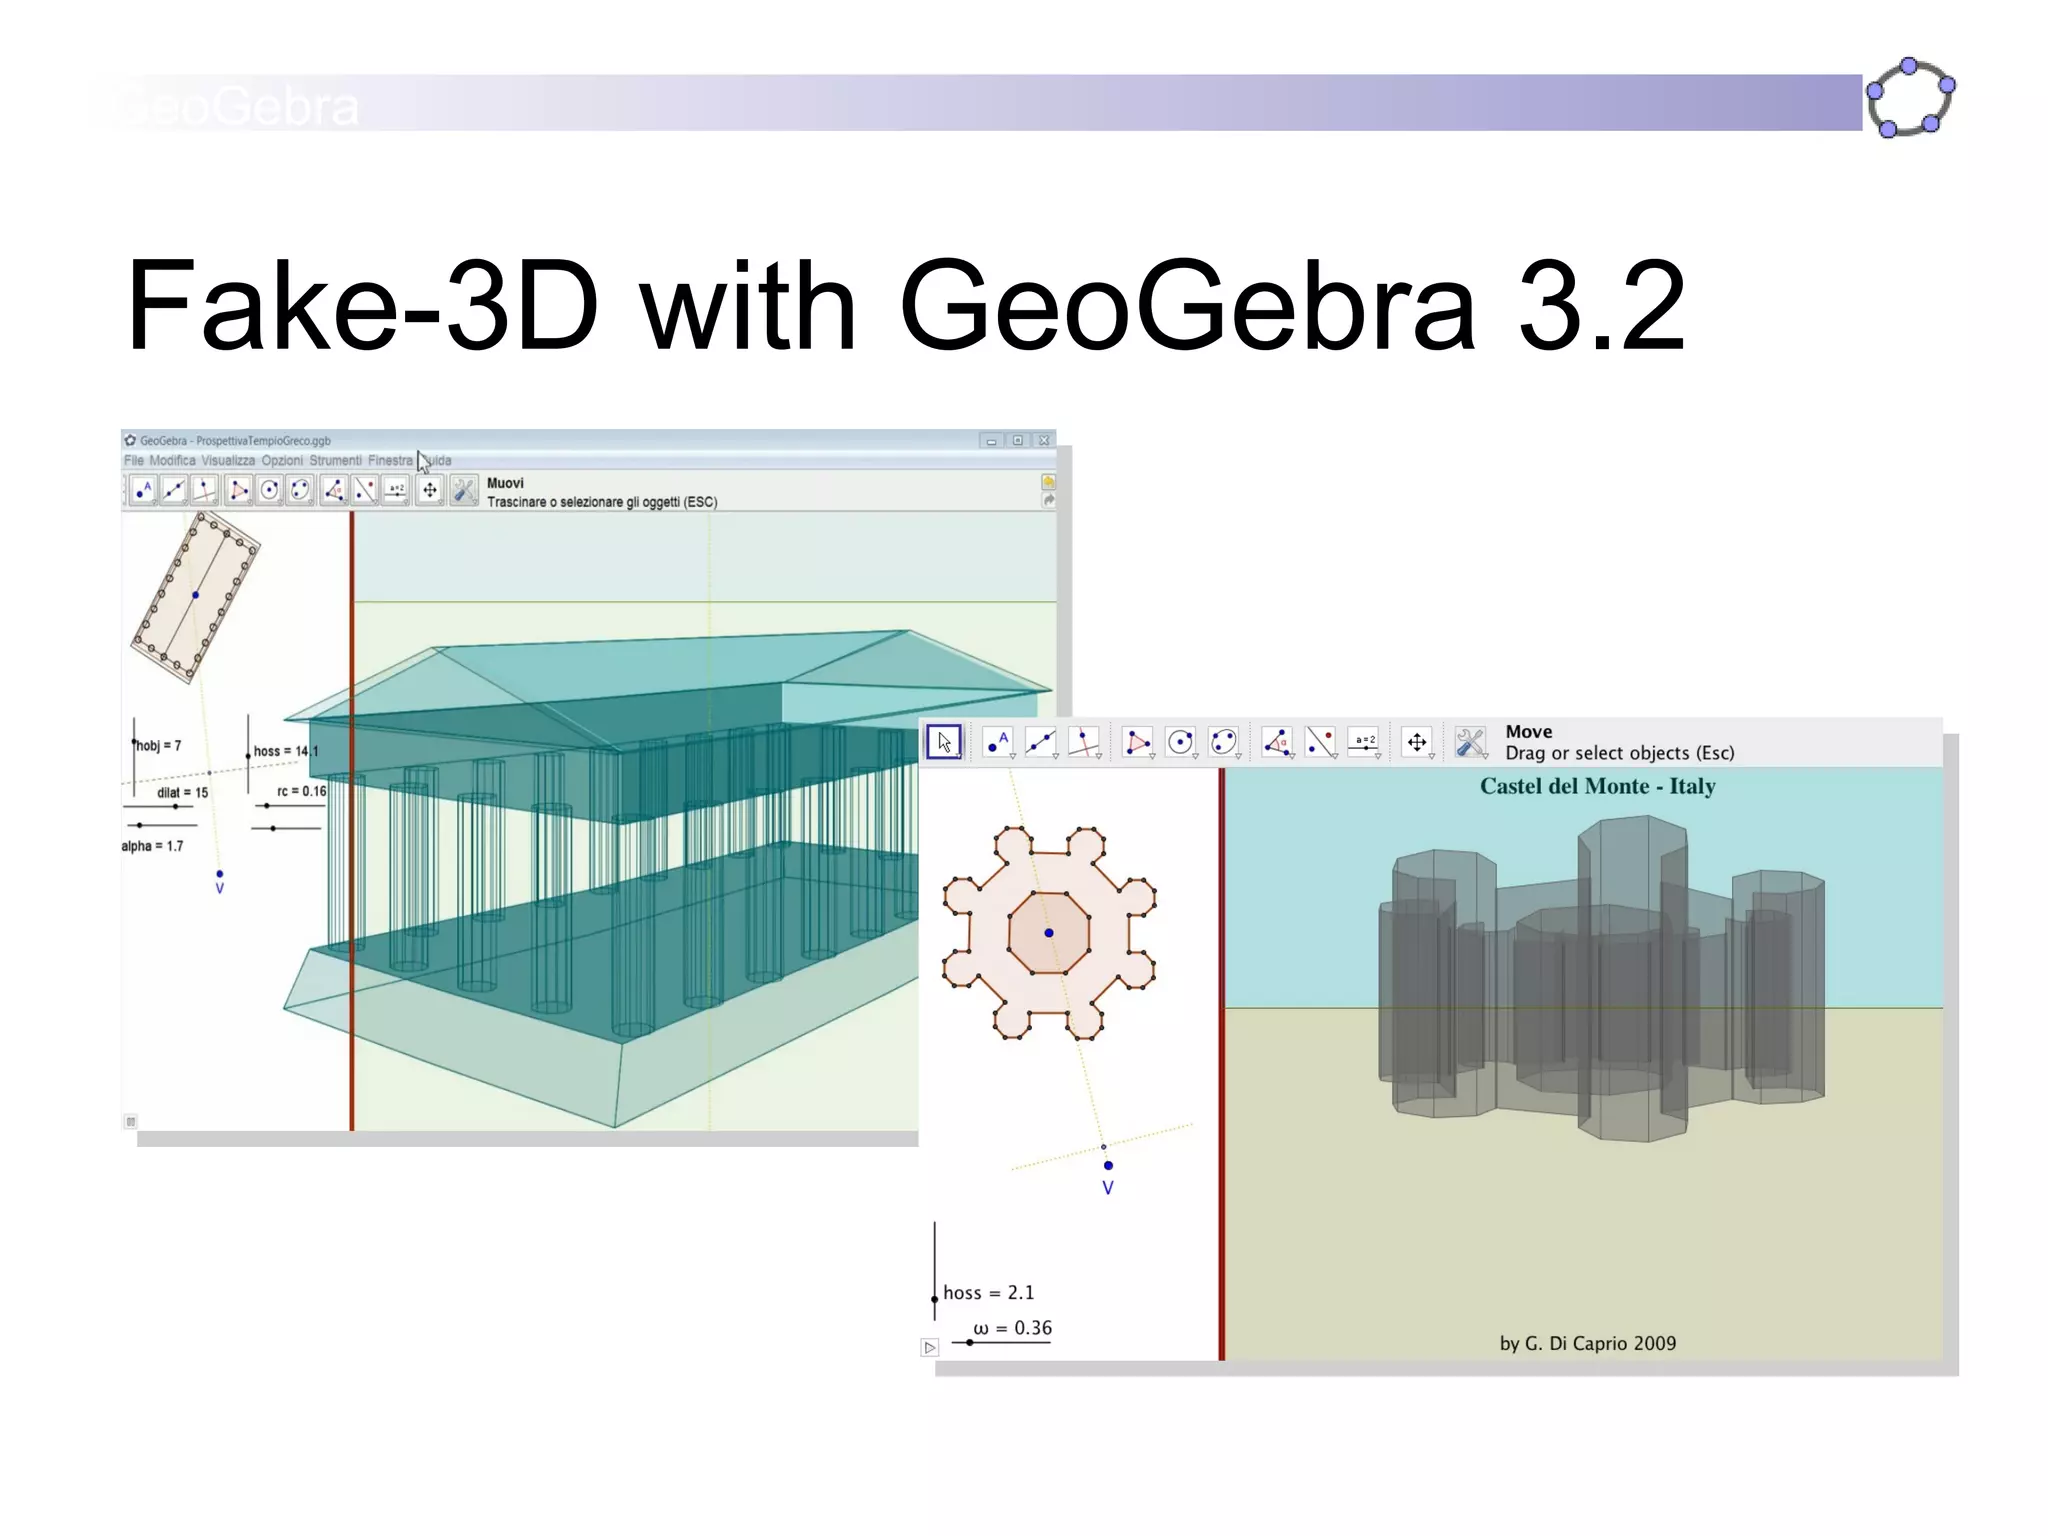
Task: Select Reflect about Line tool in Castel del Monte window
Action: pyautogui.click(x=1320, y=742)
